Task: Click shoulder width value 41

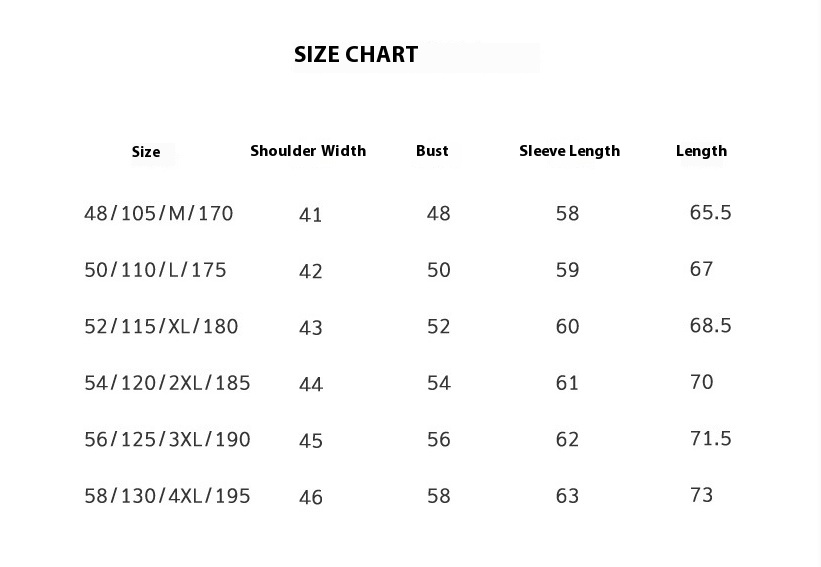Action: click(310, 215)
